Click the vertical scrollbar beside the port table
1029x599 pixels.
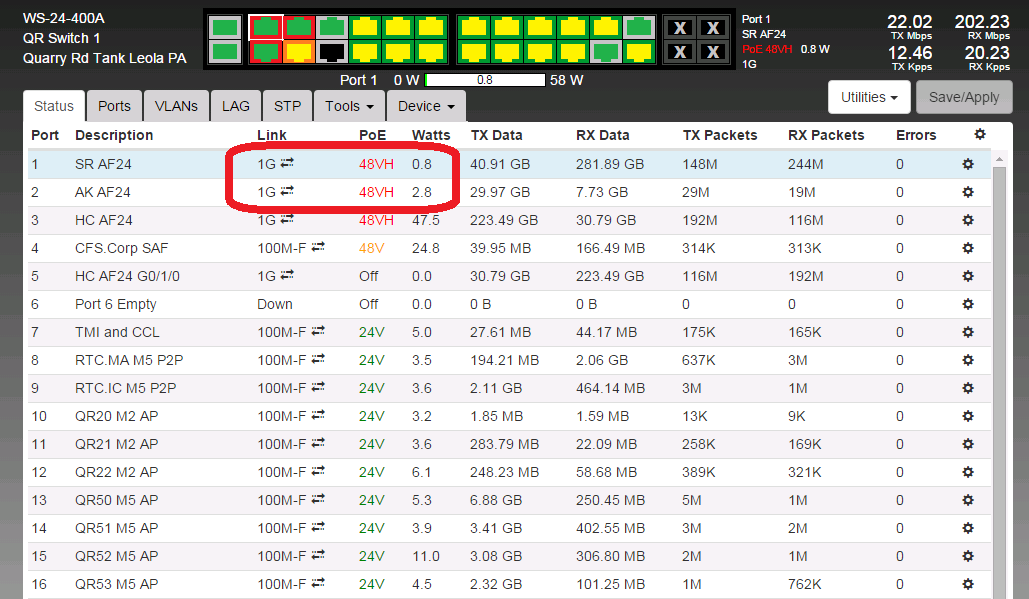click(1000, 380)
